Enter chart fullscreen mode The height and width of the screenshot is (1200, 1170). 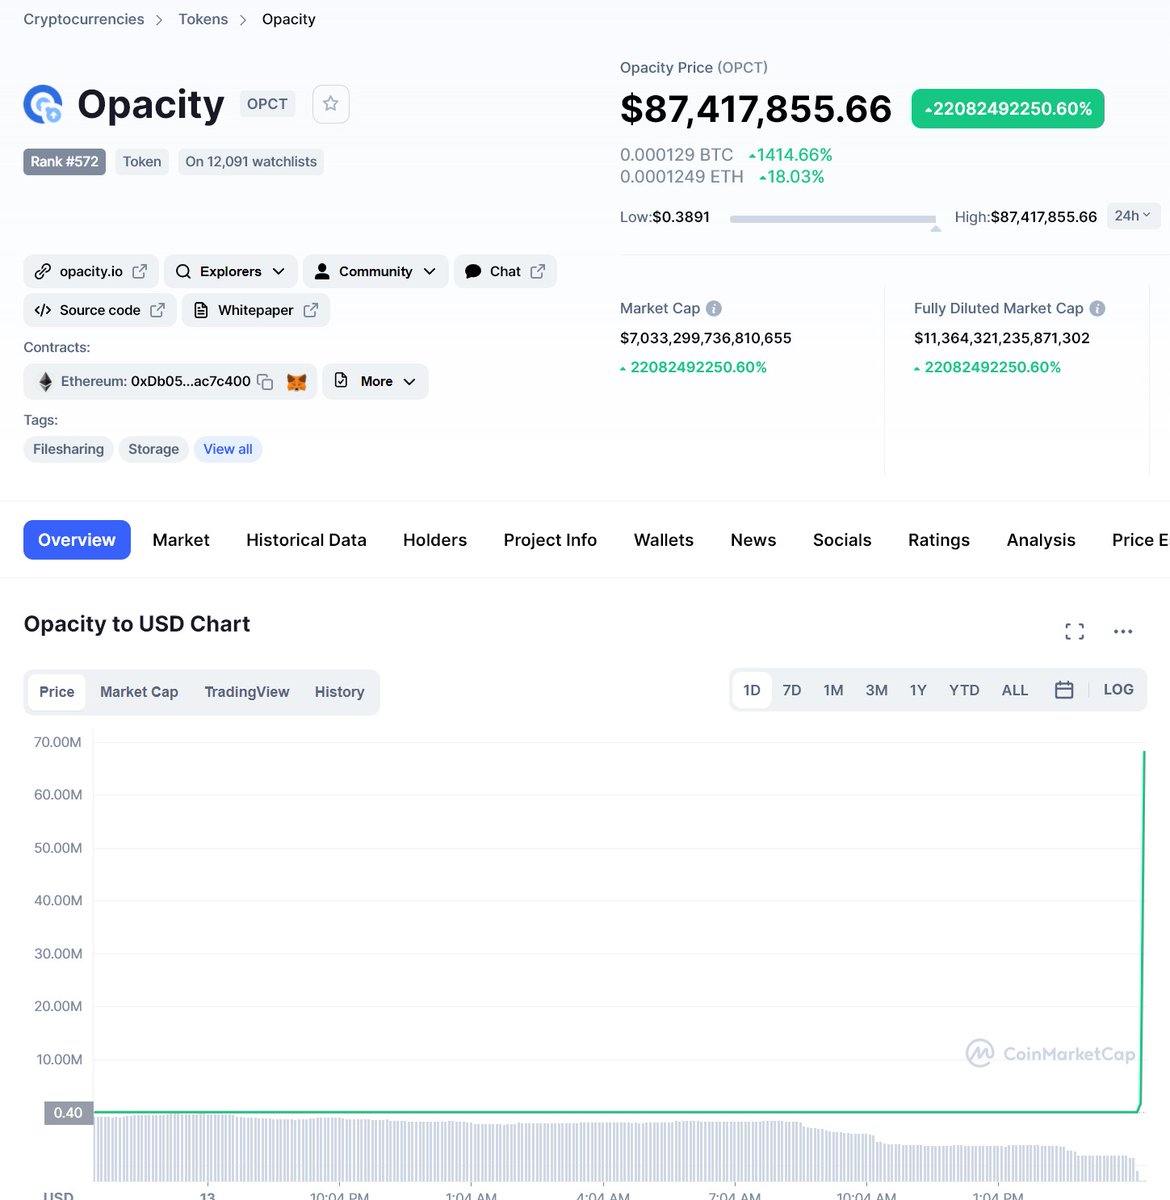click(x=1075, y=631)
